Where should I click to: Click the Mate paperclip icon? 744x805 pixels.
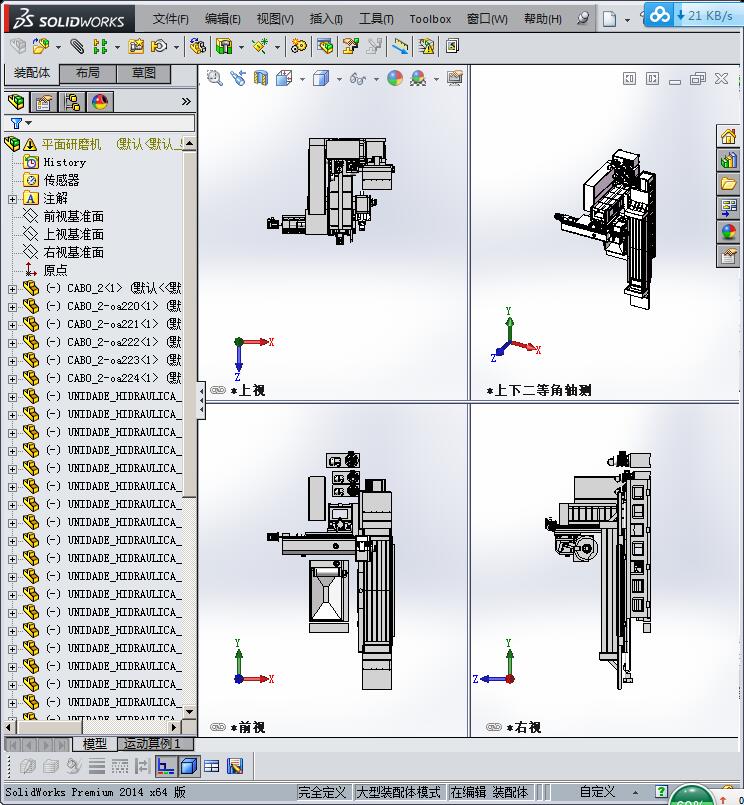click(x=77, y=47)
